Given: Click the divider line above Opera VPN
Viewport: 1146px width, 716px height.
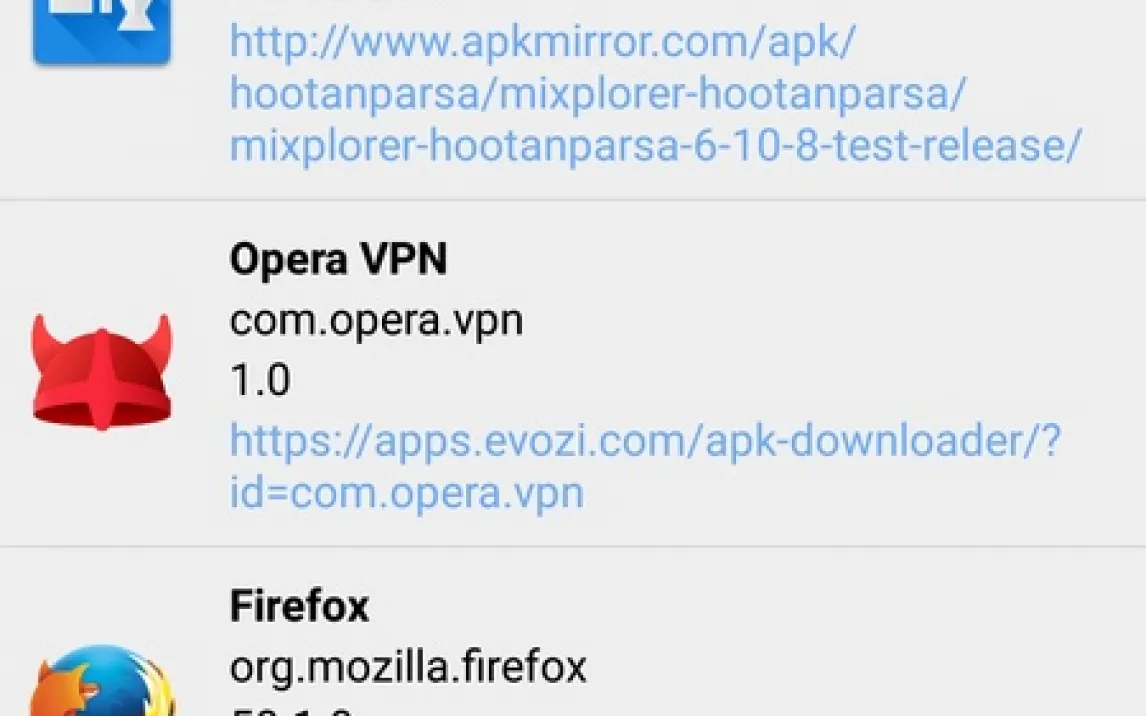Looking at the screenshot, I should coord(573,199).
